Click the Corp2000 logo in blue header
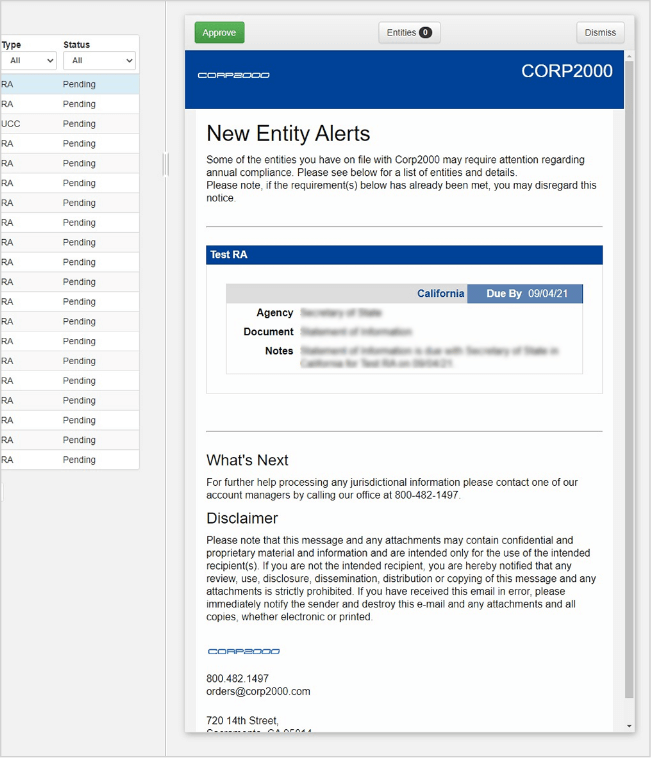 pos(233,75)
